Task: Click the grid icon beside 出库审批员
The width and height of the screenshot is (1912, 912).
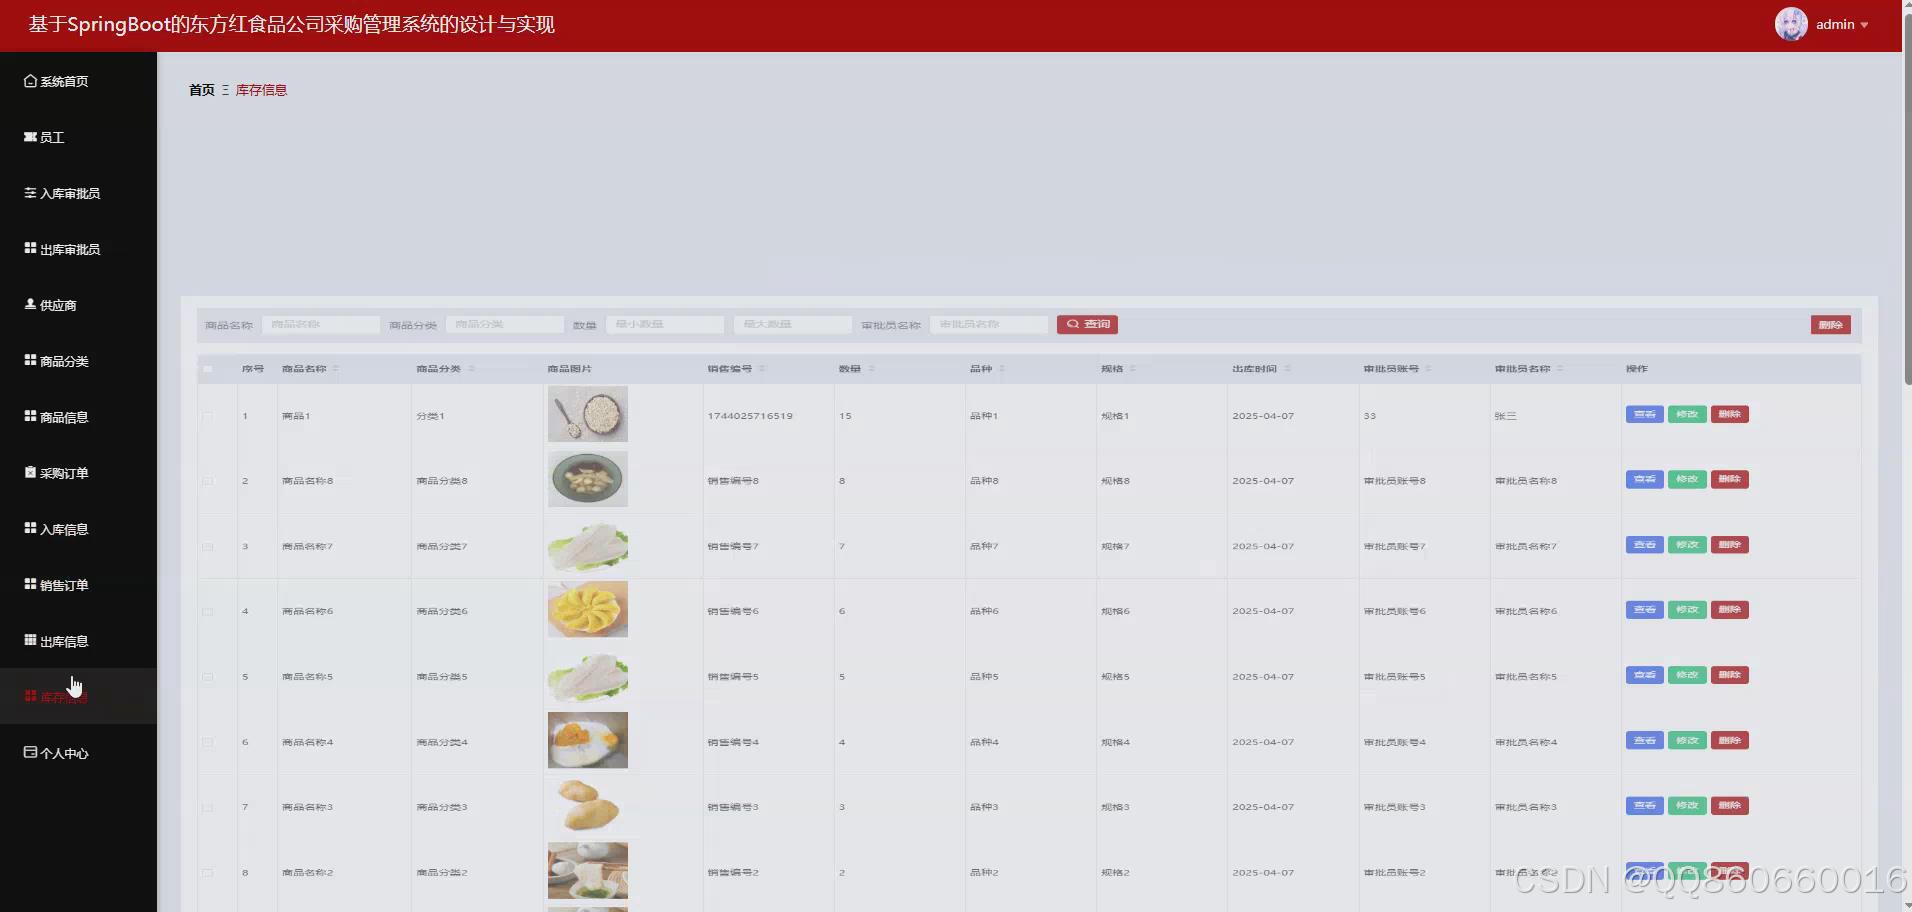Action: [30, 248]
